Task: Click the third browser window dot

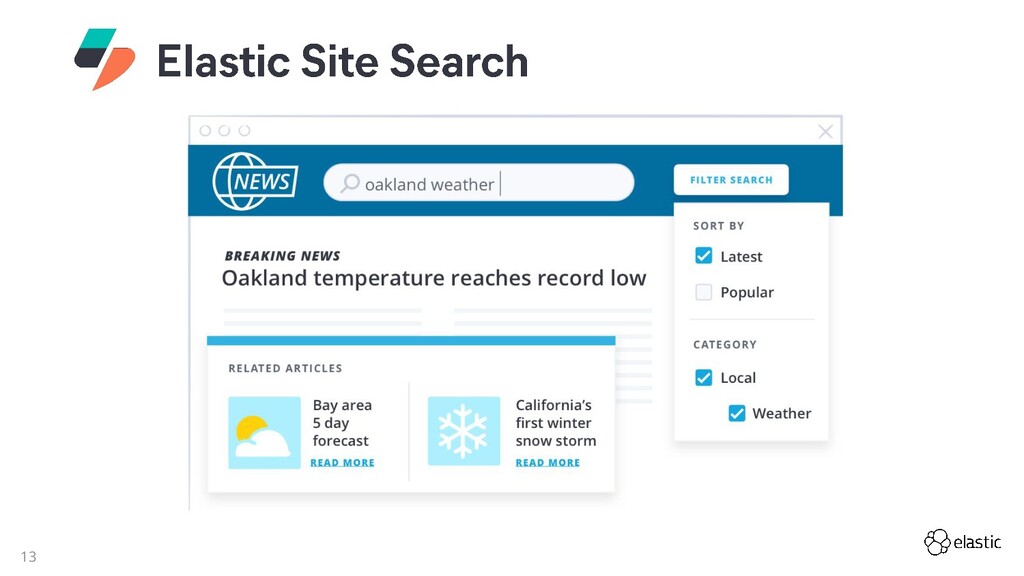Action: pyautogui.click(x=244, y=131)
